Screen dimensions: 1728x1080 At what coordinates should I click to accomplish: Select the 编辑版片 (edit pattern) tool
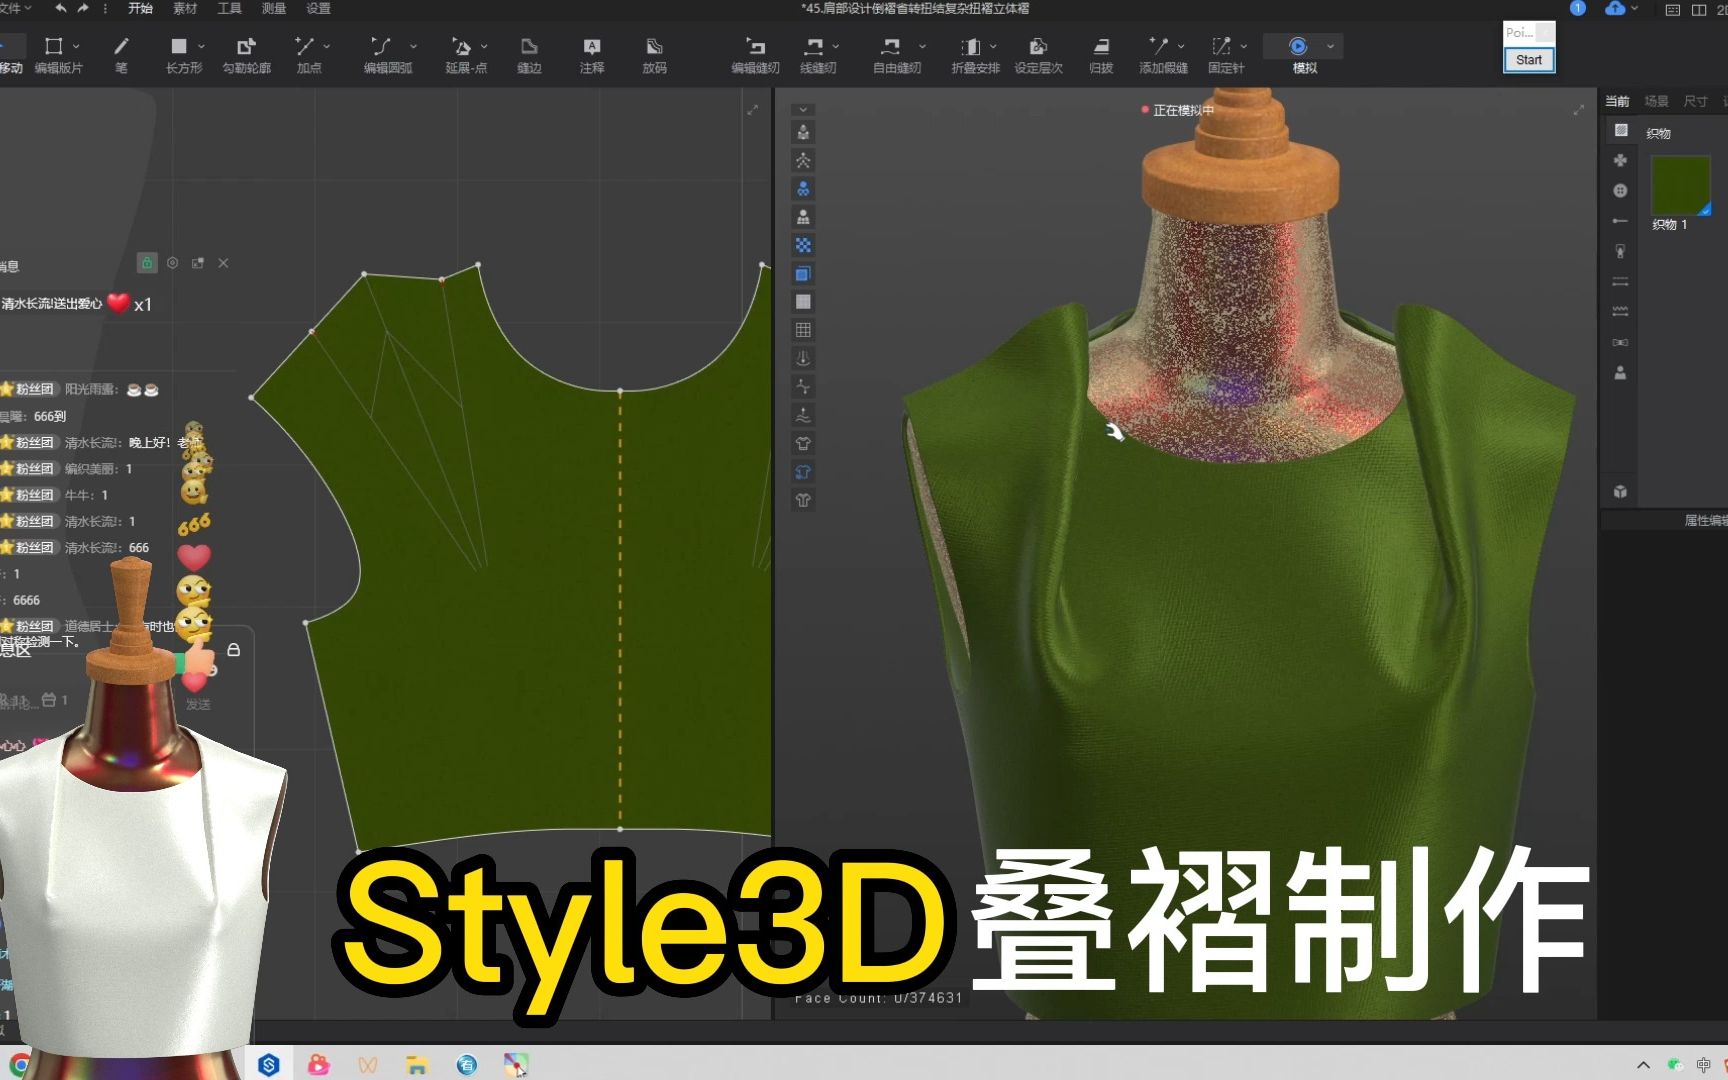point(57,55)
